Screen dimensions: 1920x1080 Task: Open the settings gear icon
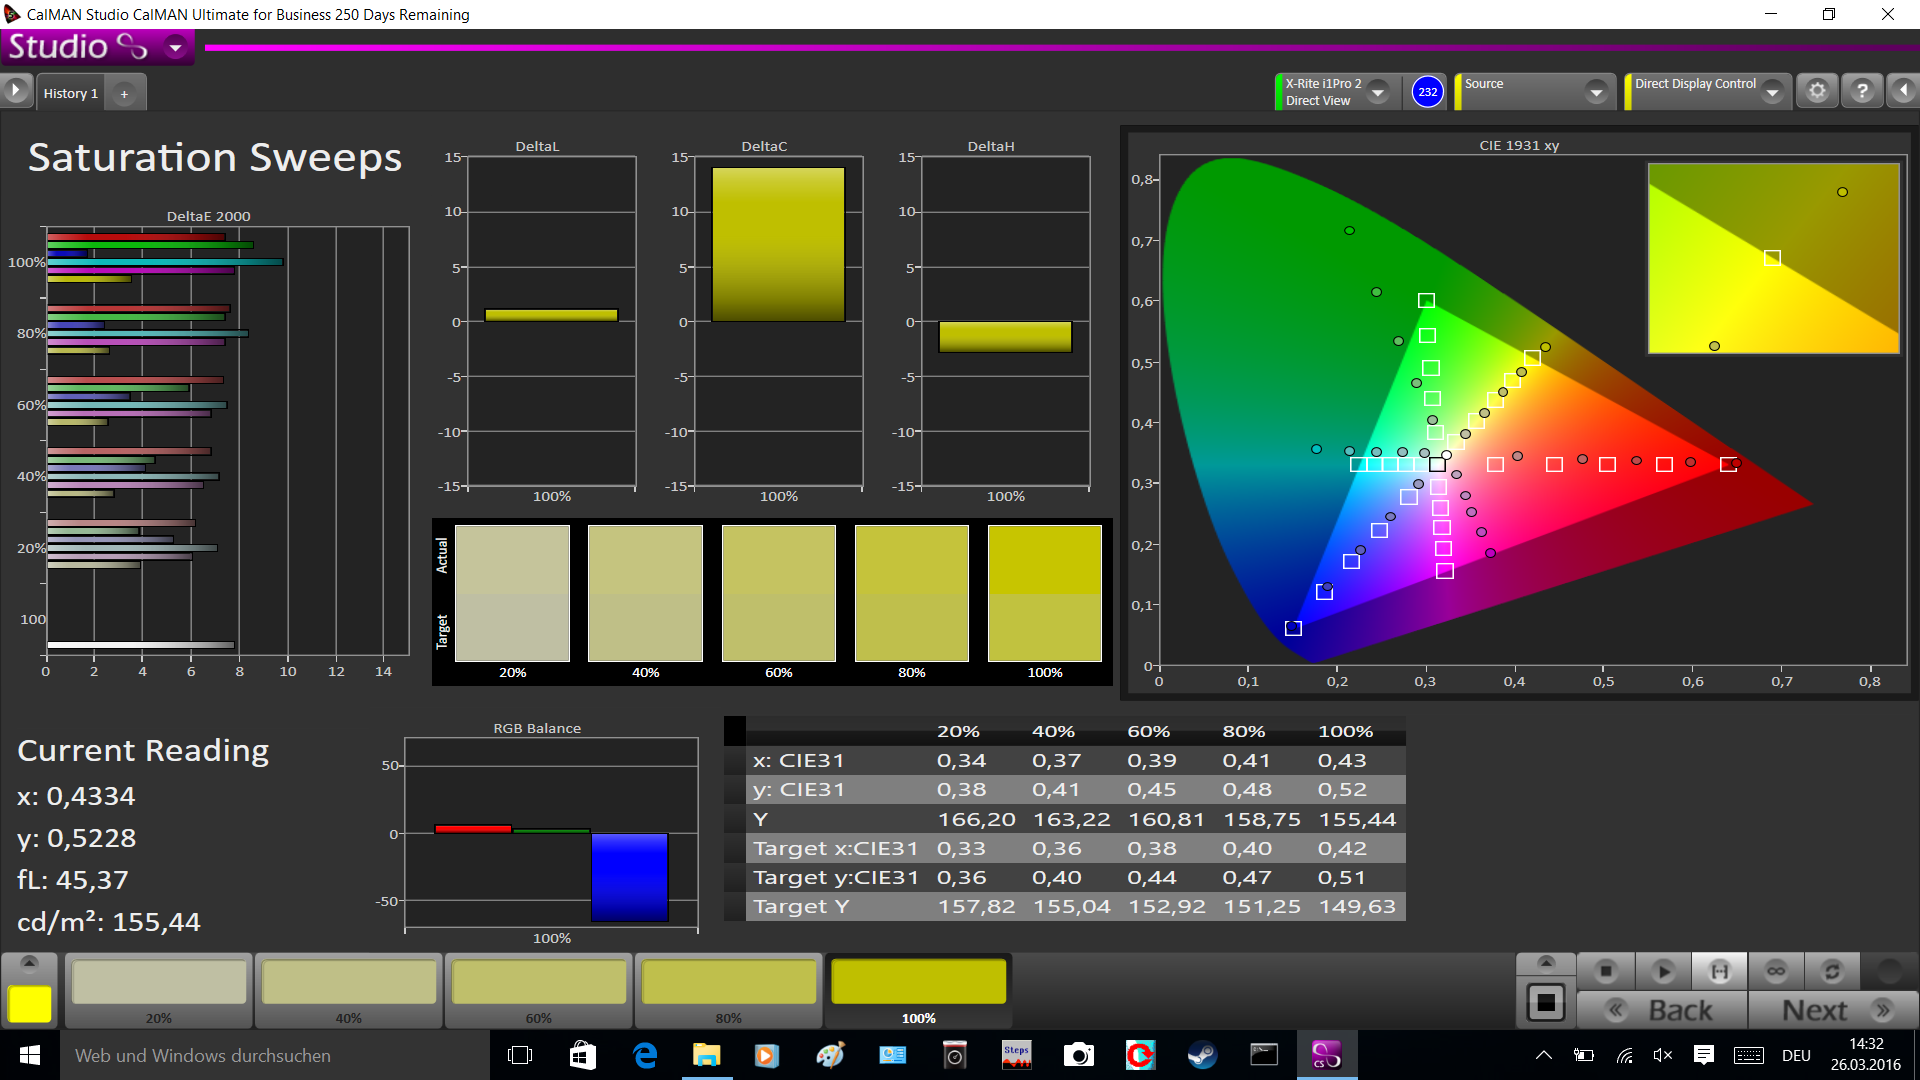[x=1817, y=92]
